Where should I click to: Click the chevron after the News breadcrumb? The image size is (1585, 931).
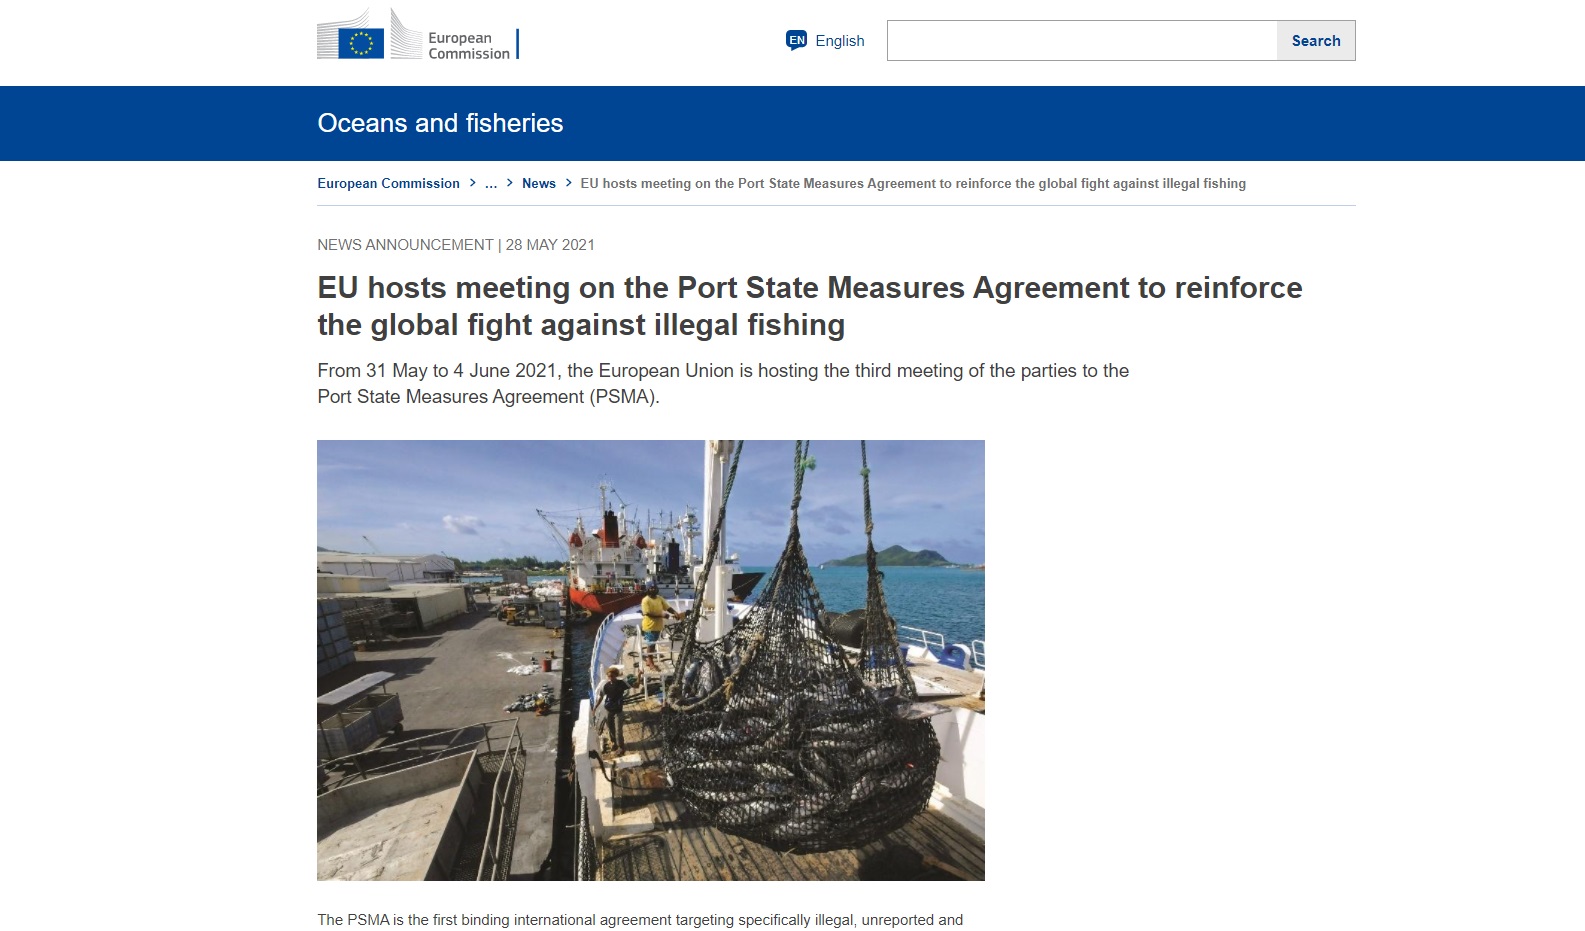[568, 183]
